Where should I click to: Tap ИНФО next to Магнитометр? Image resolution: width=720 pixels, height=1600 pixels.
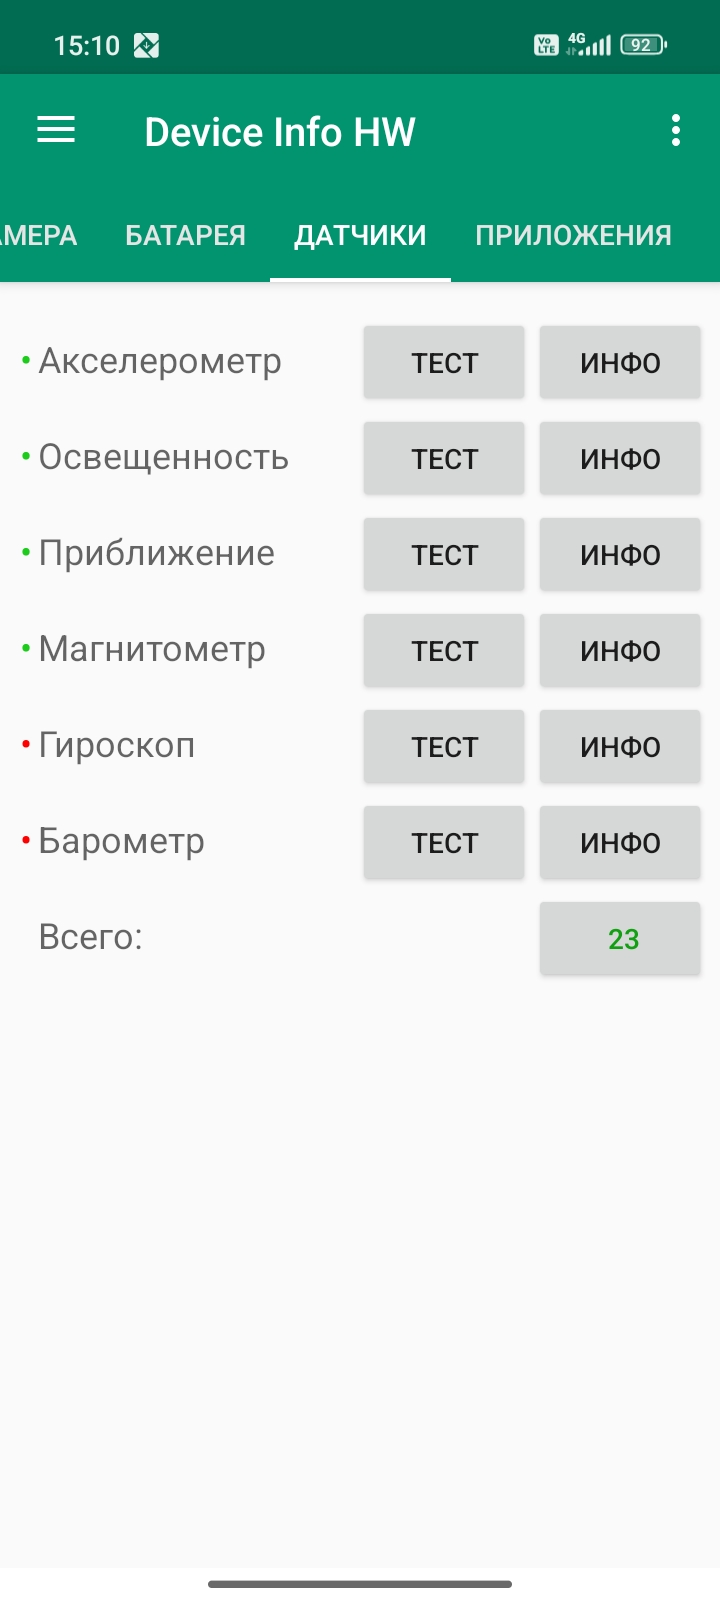[x=620, y=651]
